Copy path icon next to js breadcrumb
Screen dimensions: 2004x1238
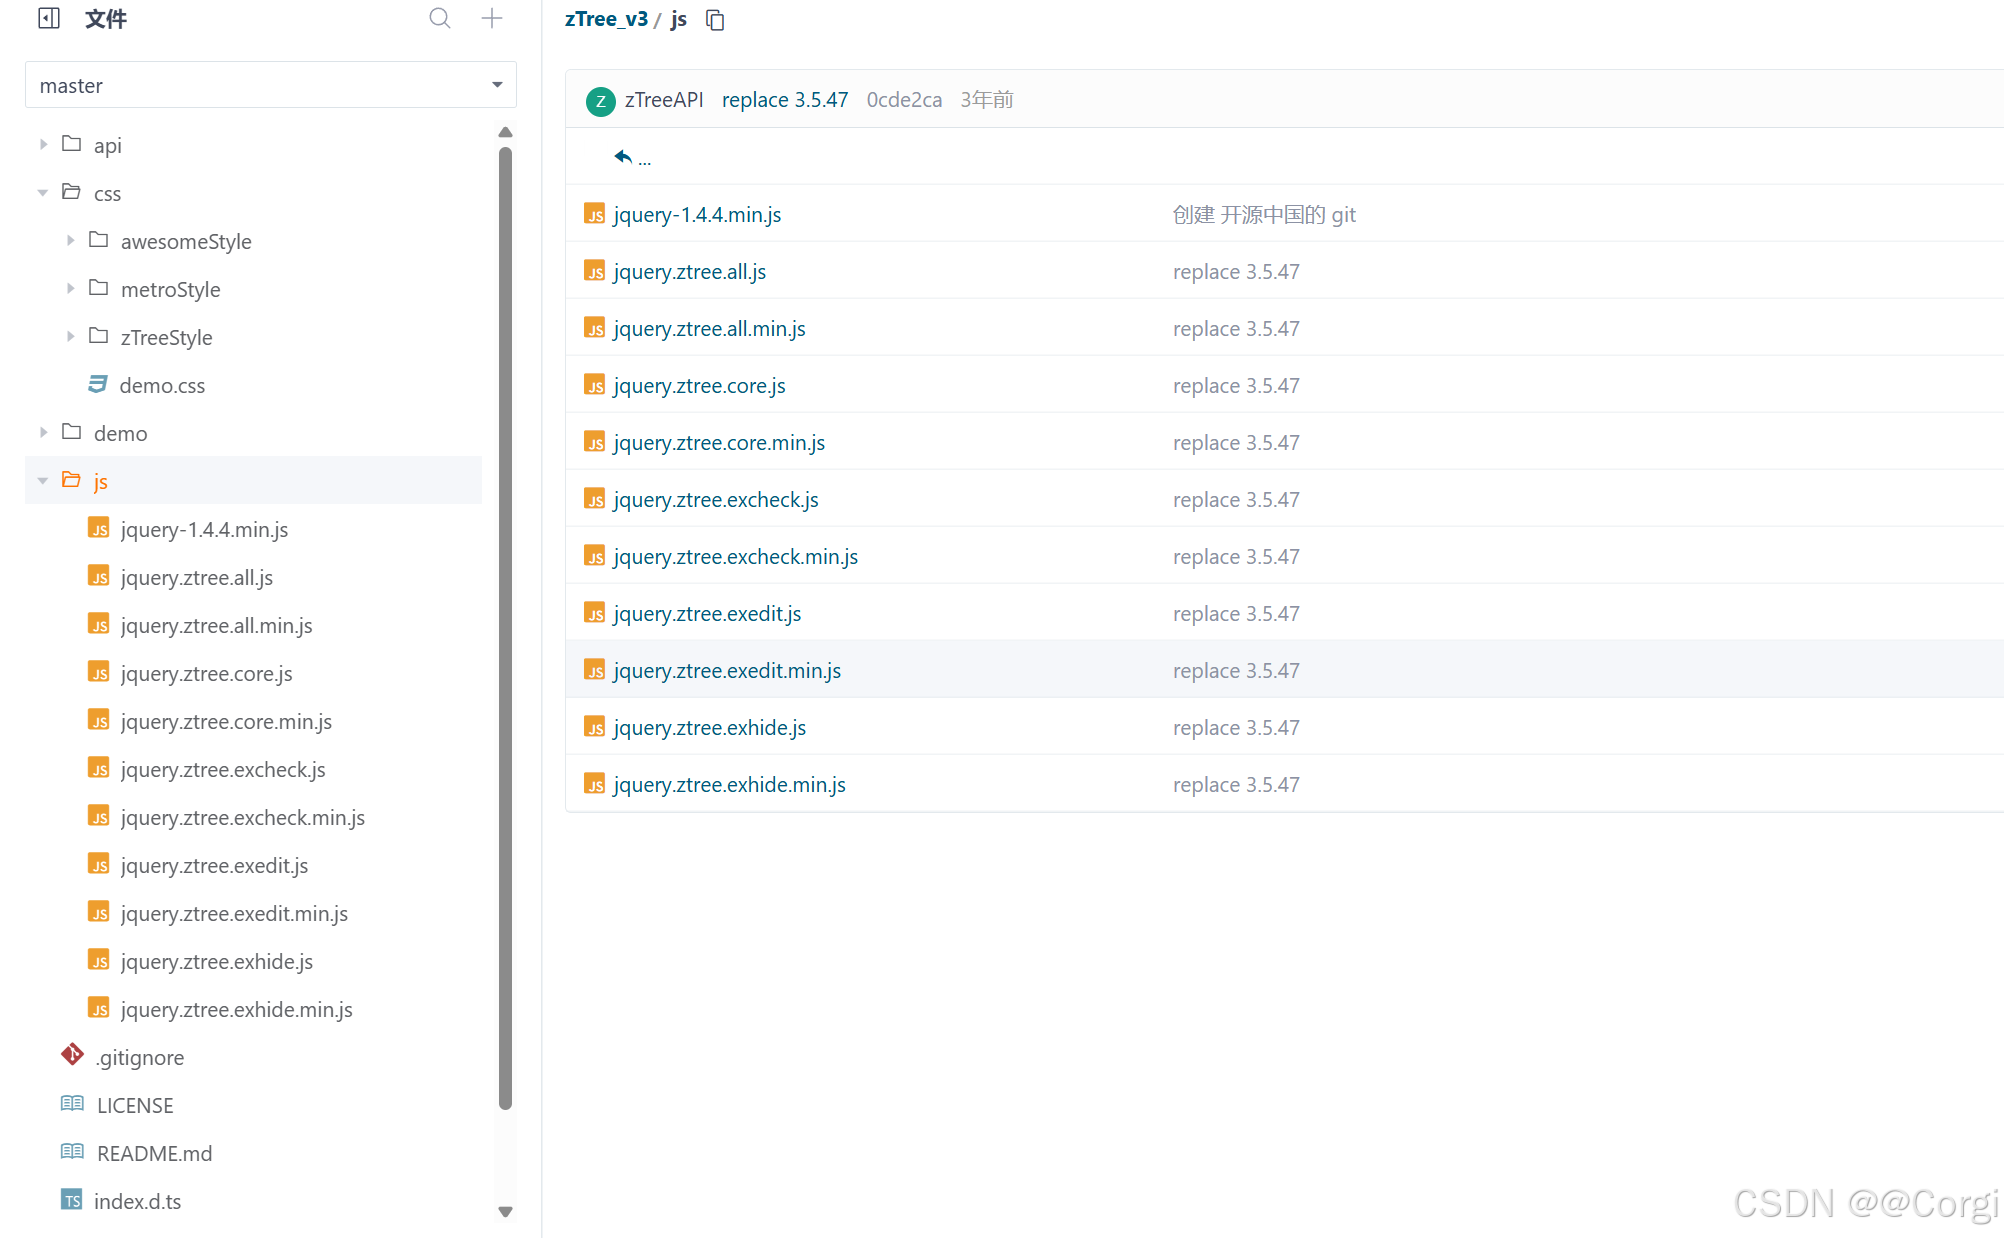point(715,20)
